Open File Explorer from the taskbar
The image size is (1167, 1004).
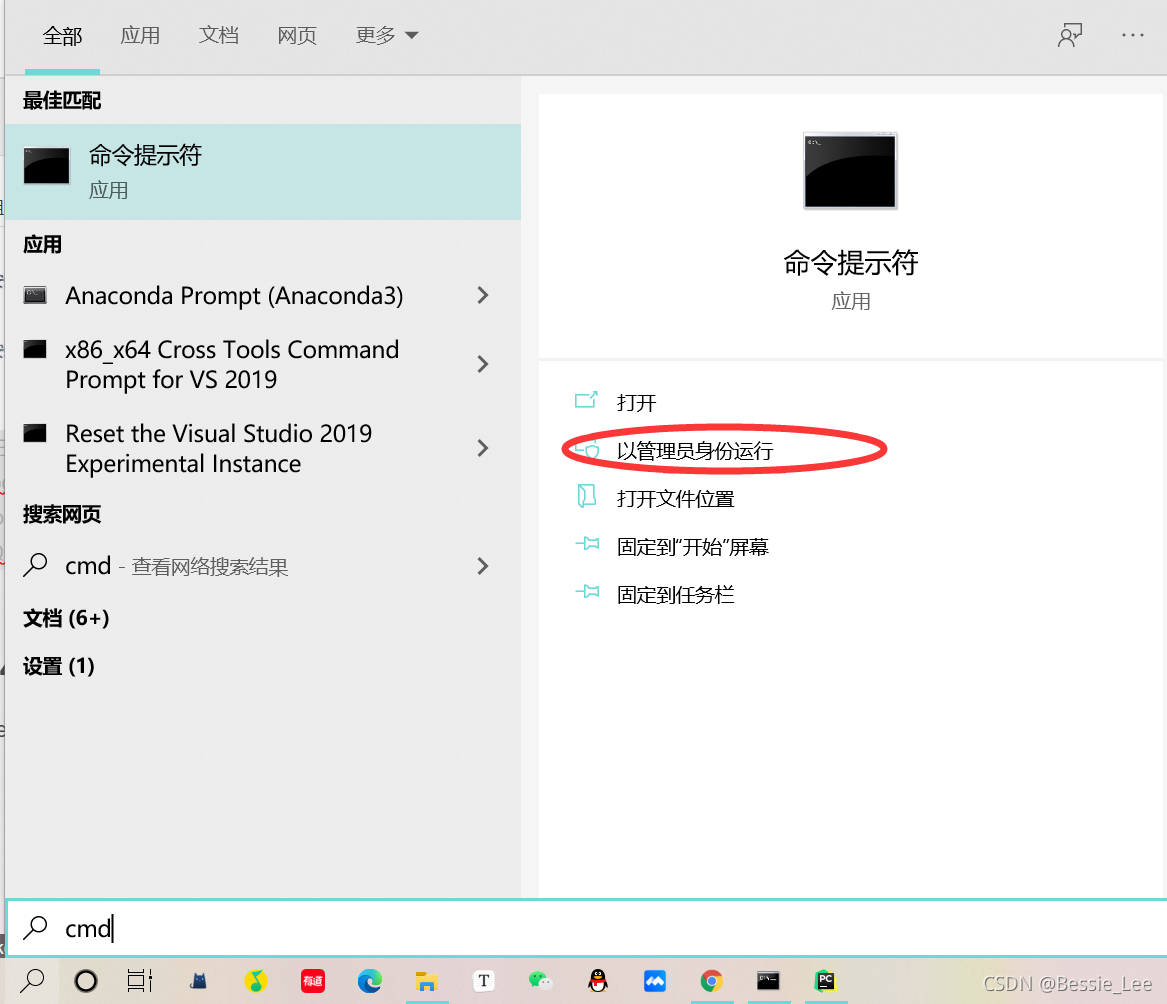(426, 981)
